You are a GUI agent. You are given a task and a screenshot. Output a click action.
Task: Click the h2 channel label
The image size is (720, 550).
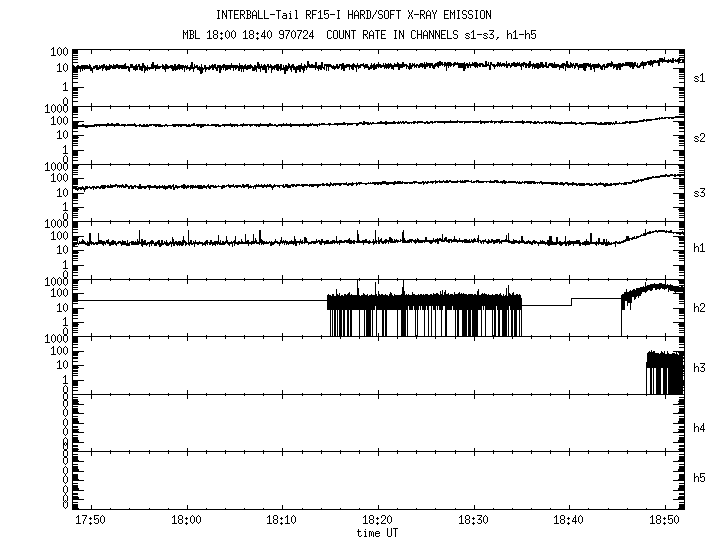(x=700, y=310)
